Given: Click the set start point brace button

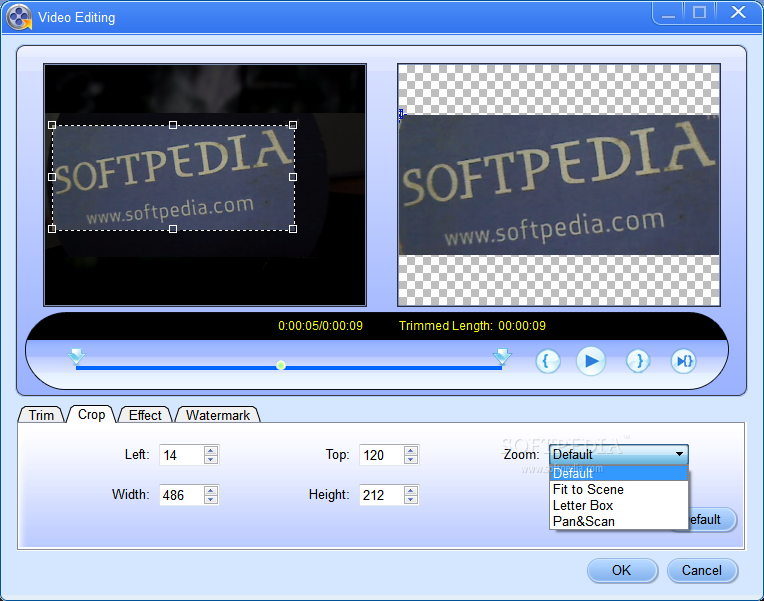Looking at the screenshot, I should click(x=548, y=361).
